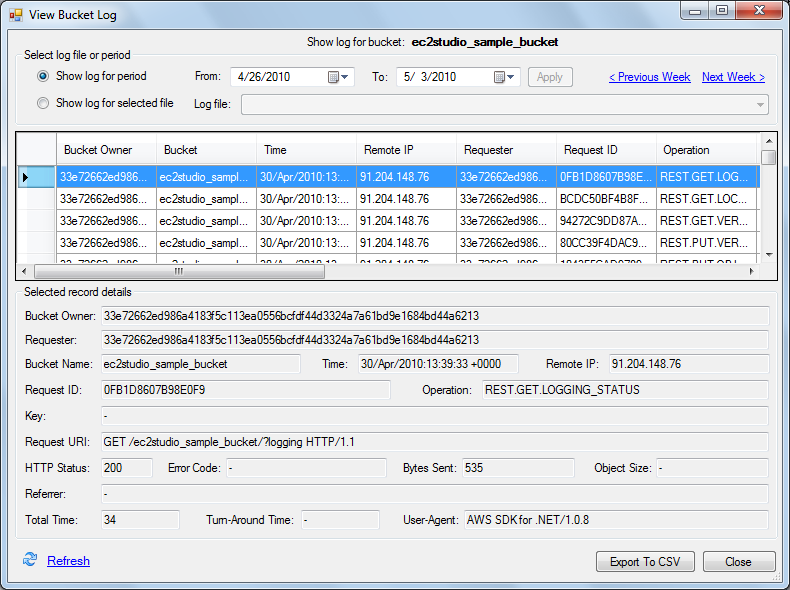Click the Time detail field
This screenshot has height=590, width=790.
pos(438,364)
